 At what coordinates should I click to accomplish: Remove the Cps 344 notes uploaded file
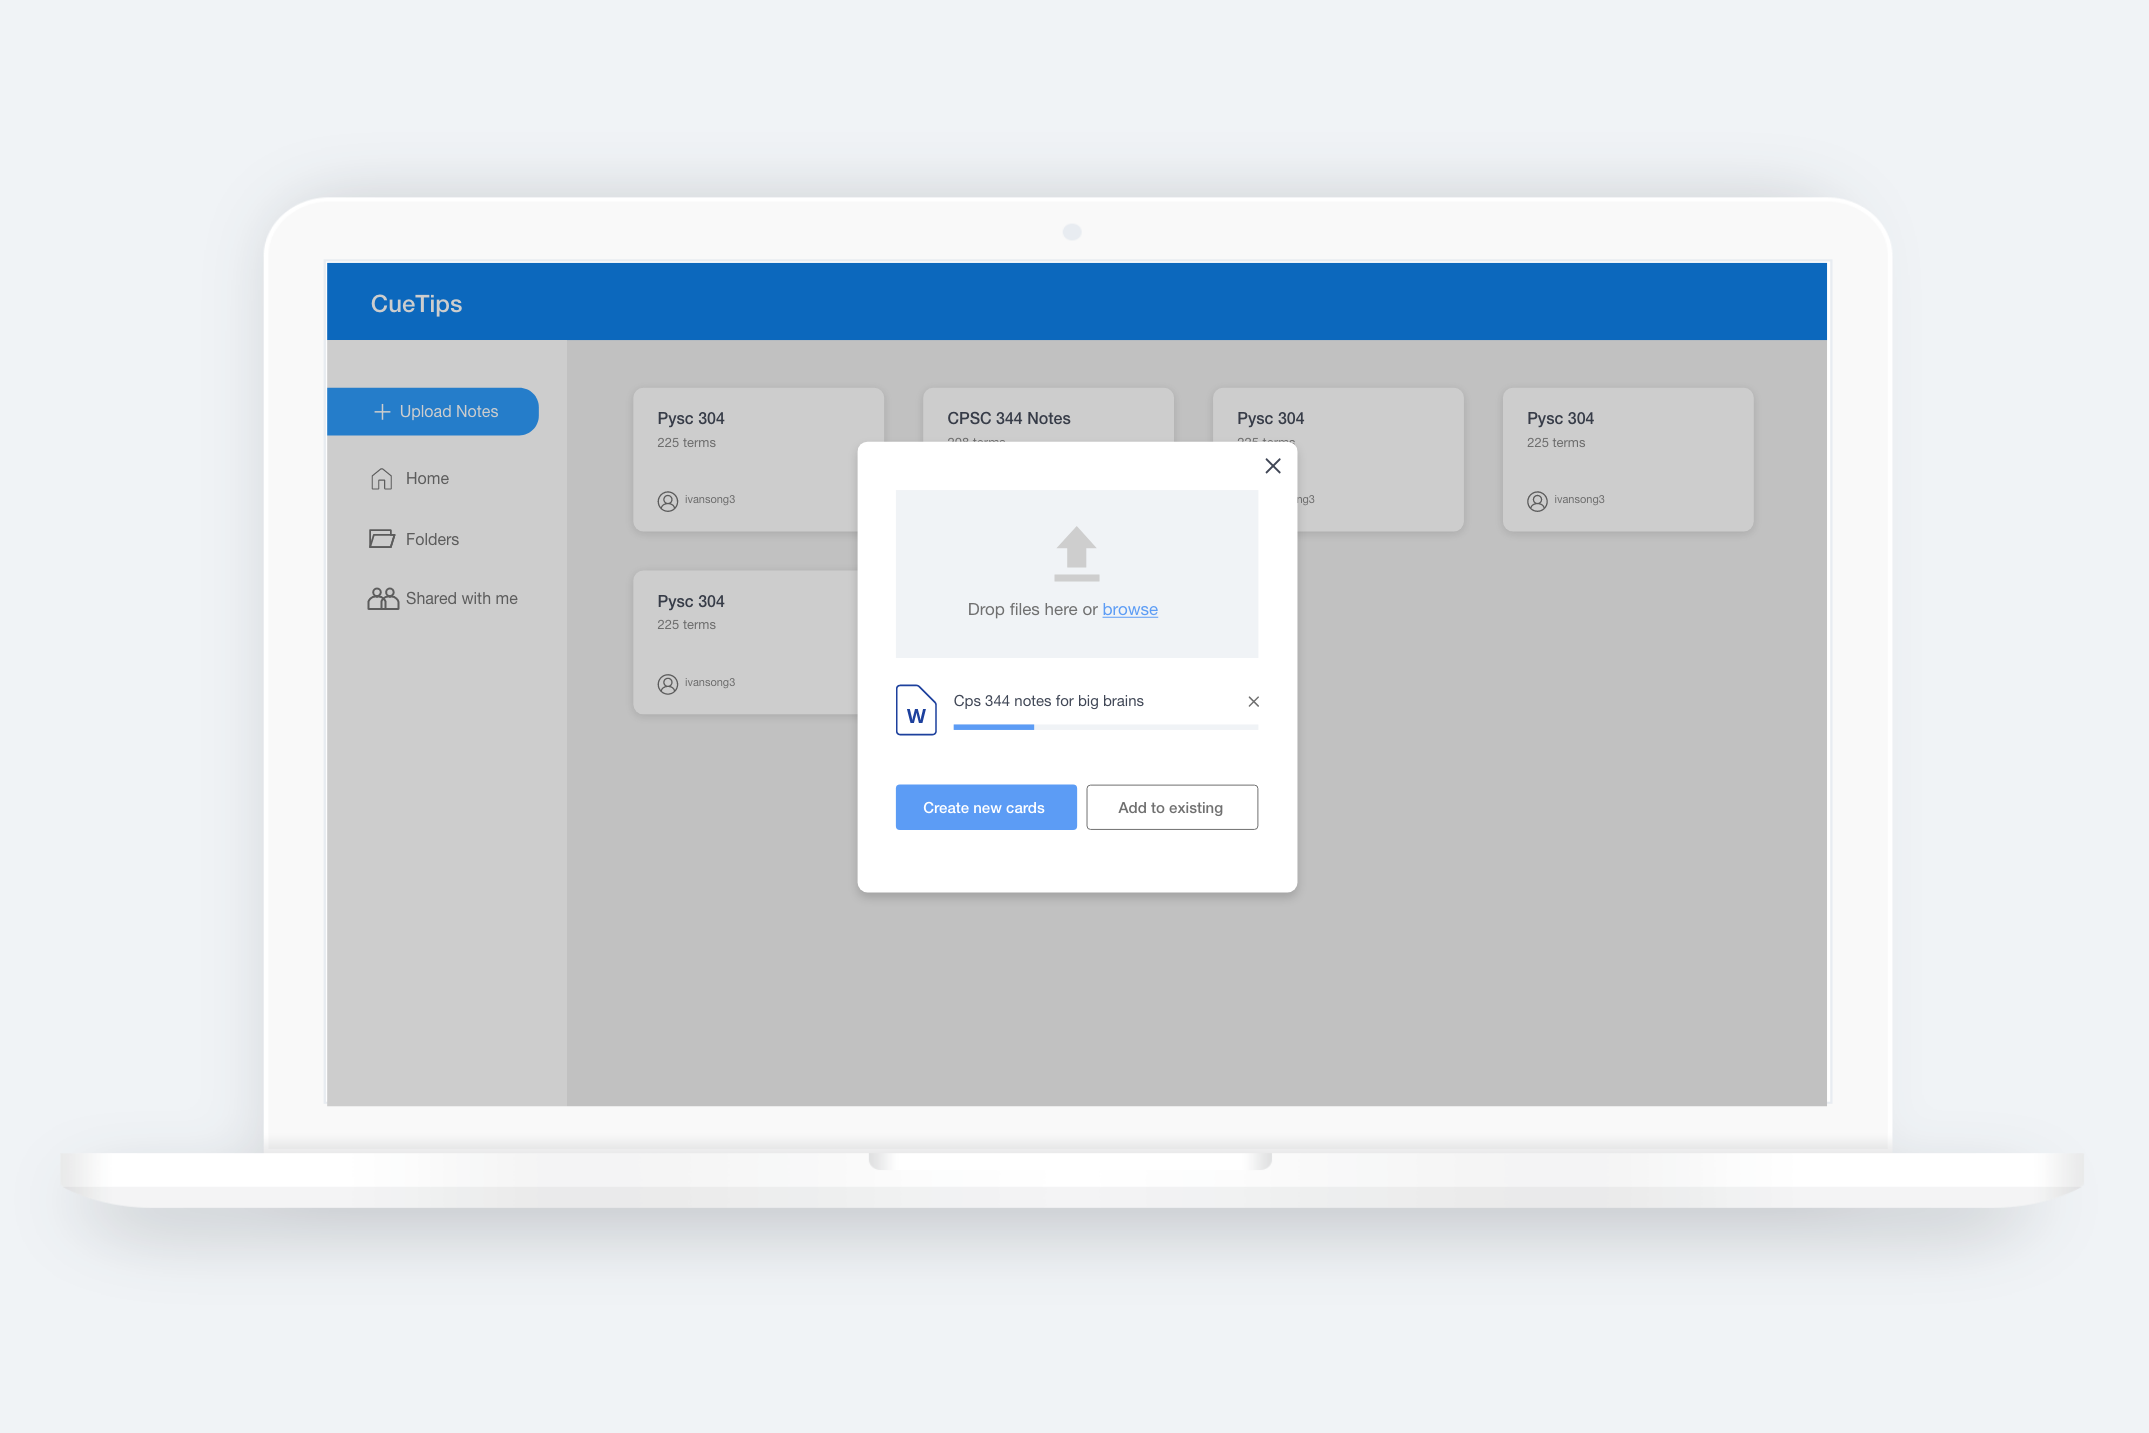click(x=1253, y=702)
